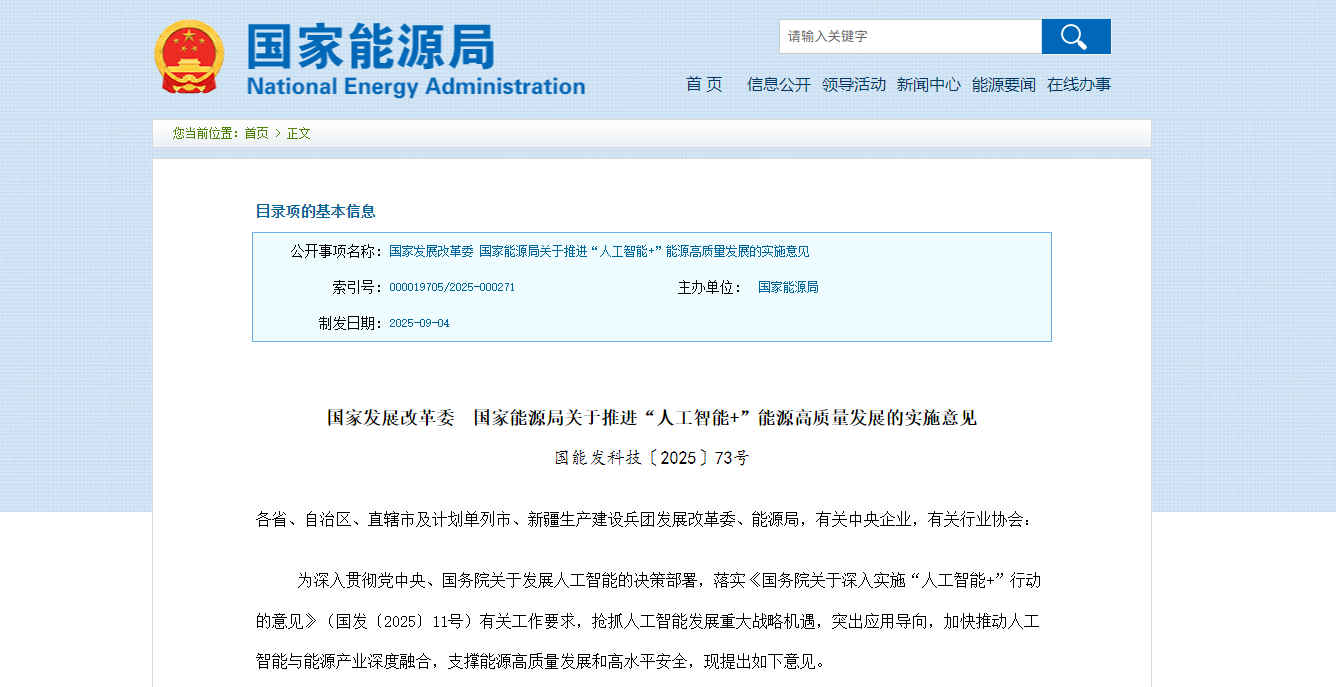Open the 在线办事 navigation menu item
1336x687 pixels.
1080,85
